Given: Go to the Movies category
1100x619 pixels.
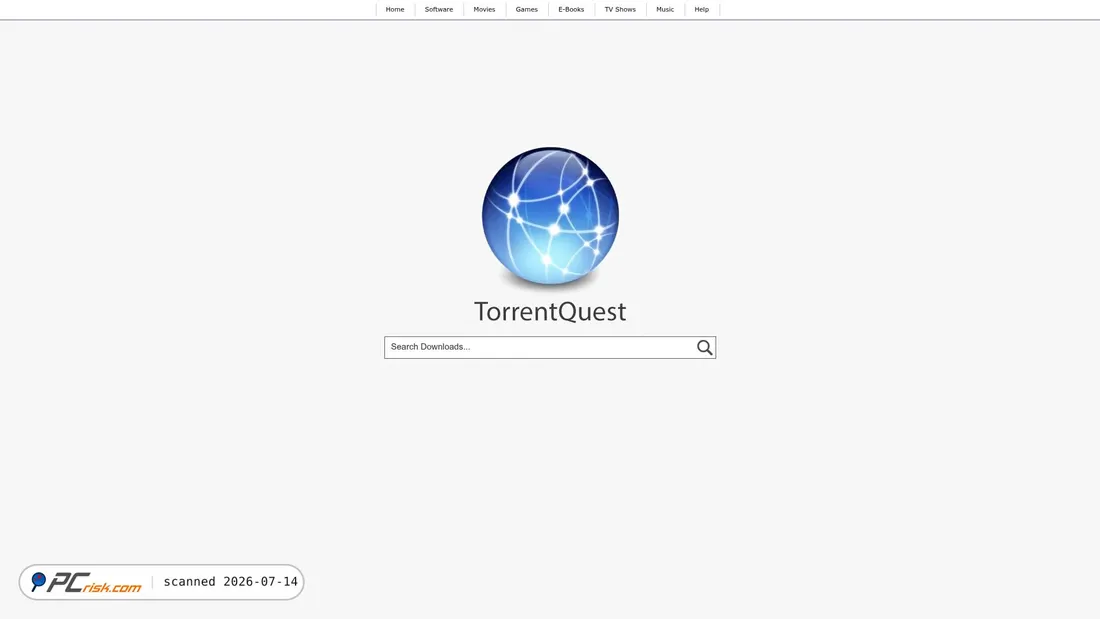Looking at the screenshot, I should (484, 10).
